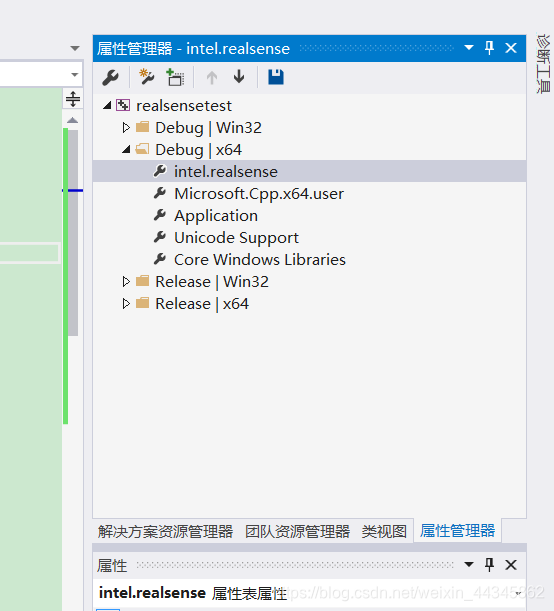Select the intel.realsense property sheet
The height and width of the screenshot is (611, 554).
click(x=226, y=171)
